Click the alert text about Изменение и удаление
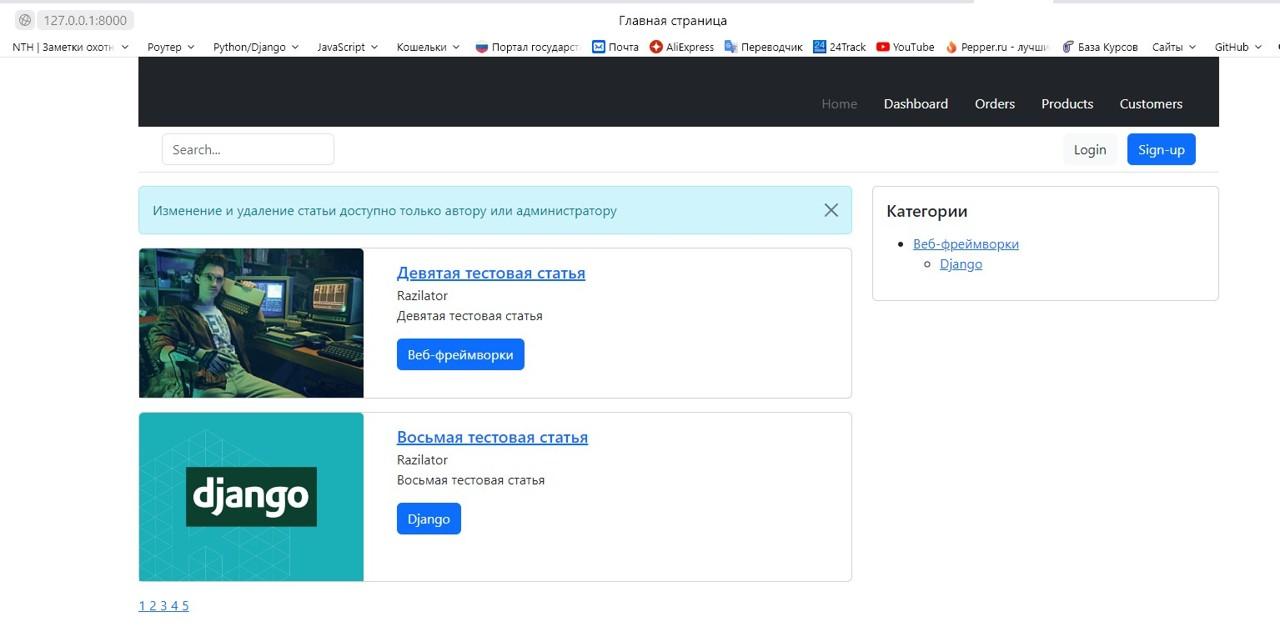The image size is (1280, 632). (x=385, y=211)
